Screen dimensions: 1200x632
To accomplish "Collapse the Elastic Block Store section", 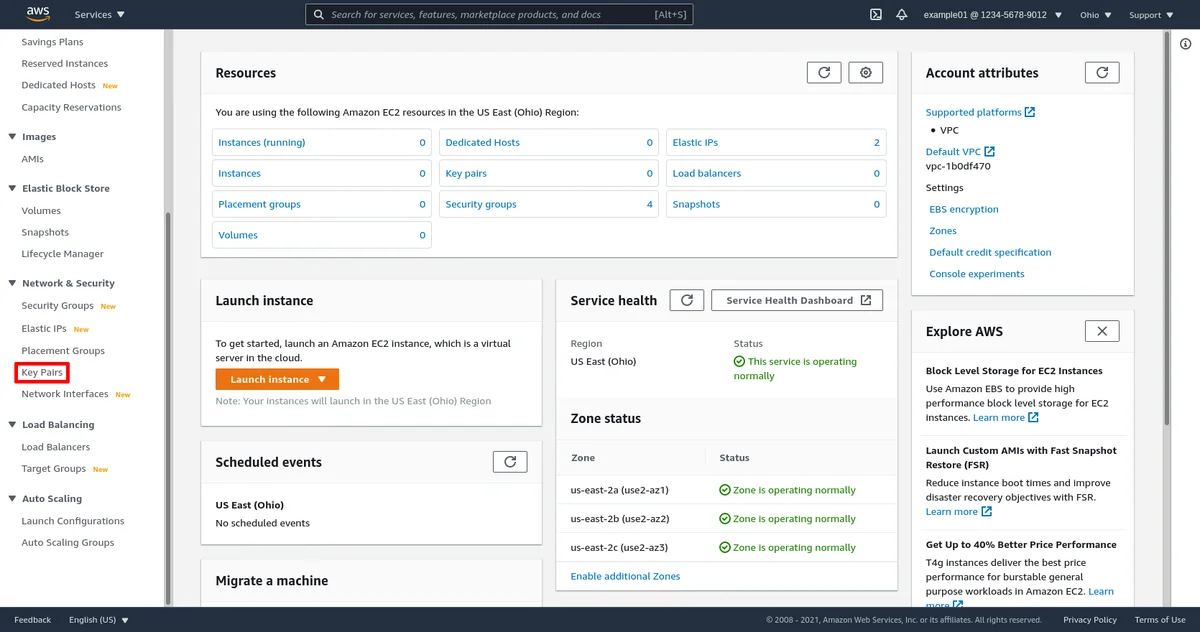I will click(x=13, y=188).
